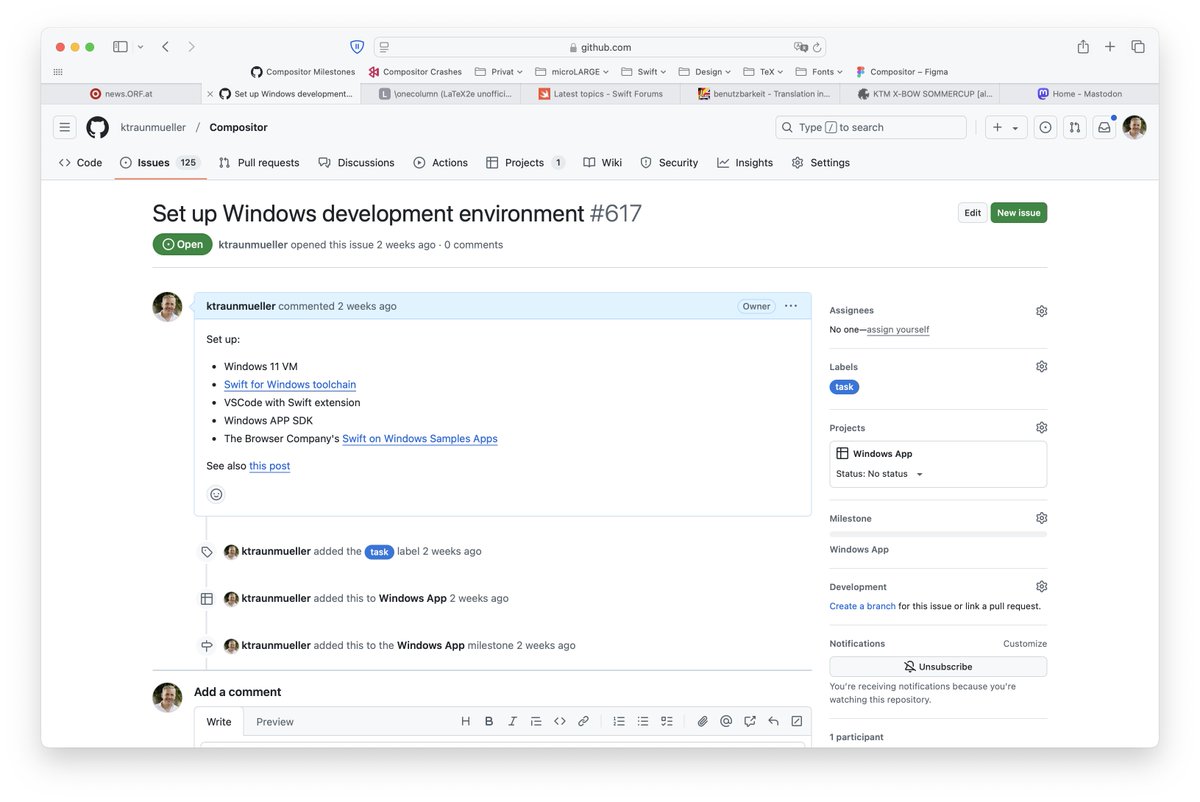Click the Safari address bar

pyautogui.click(x=600, y=47)
